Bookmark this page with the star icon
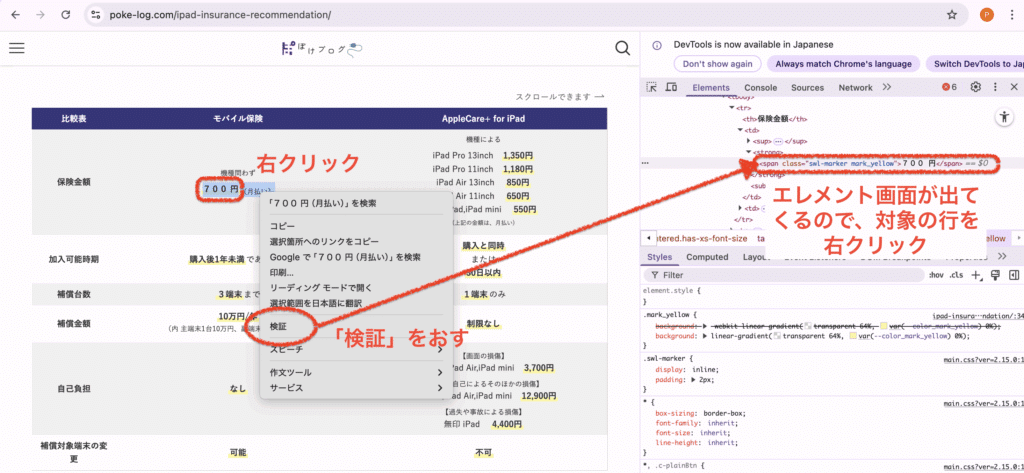 [952, 14]
